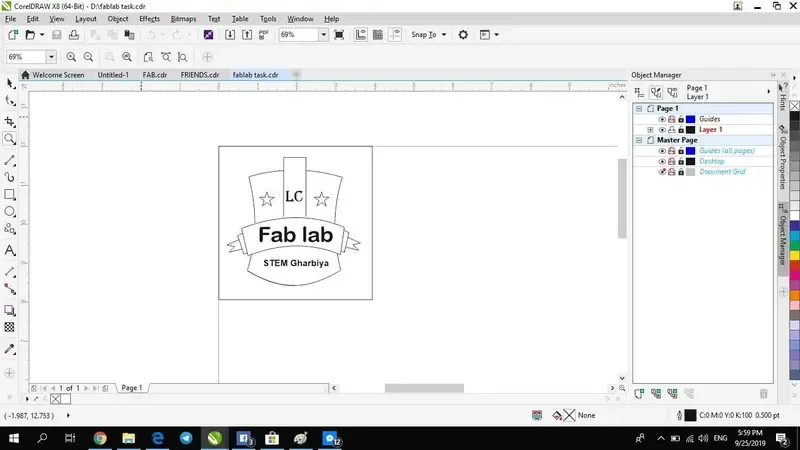Open the Options gear icon
Screen dimensions: 800x450
coord(463,35)
